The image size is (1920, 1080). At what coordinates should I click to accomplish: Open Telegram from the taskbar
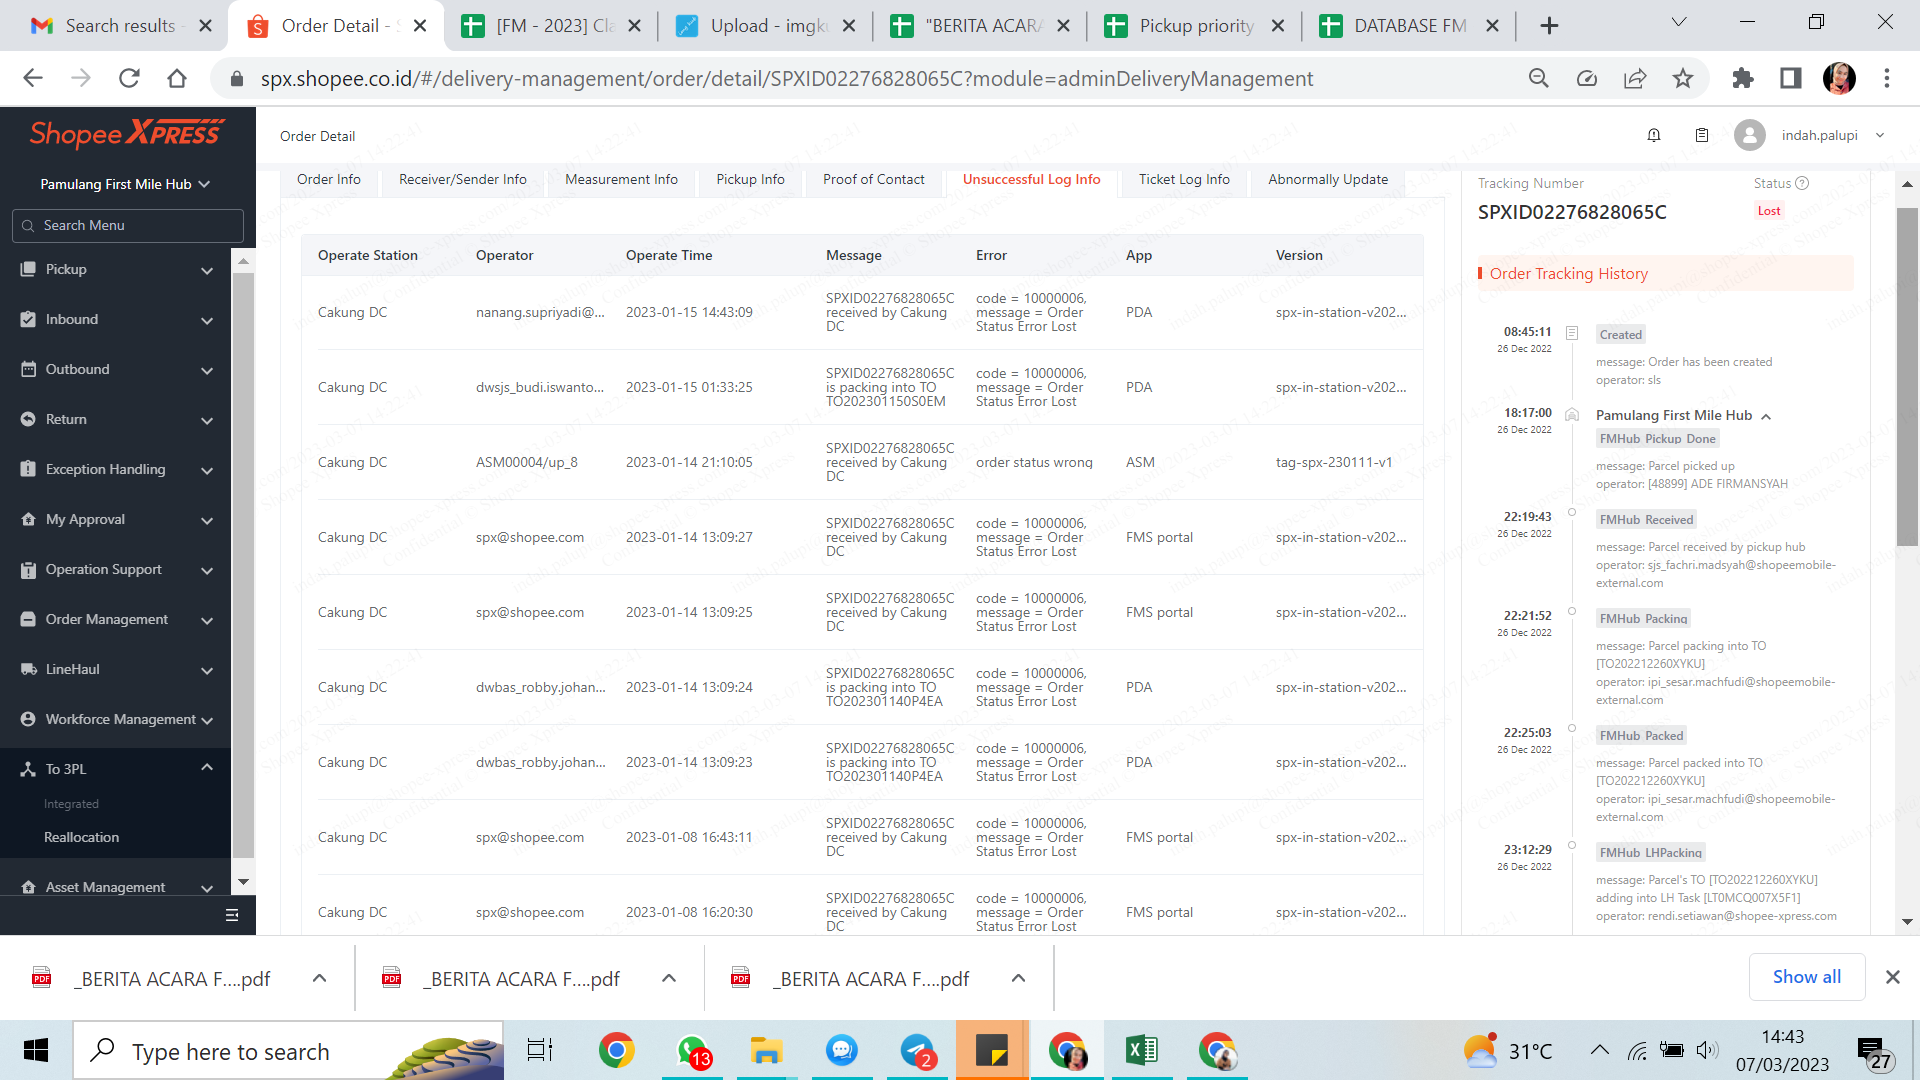coord(918,1050)
